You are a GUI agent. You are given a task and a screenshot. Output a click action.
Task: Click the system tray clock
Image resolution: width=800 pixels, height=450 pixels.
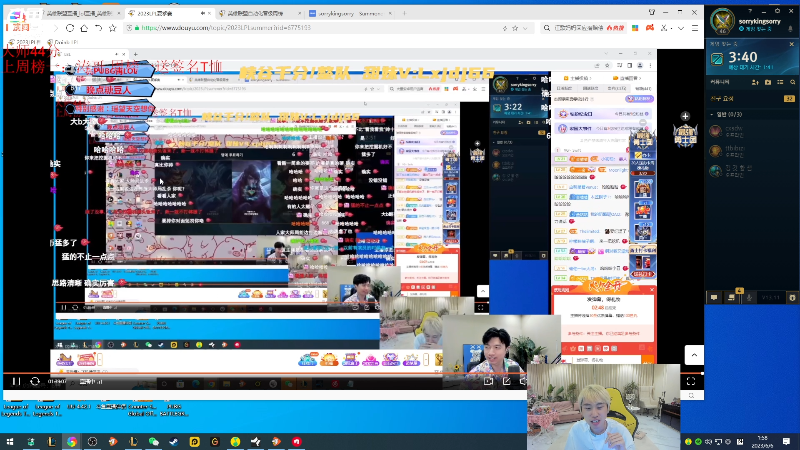(x=762, y=441)
